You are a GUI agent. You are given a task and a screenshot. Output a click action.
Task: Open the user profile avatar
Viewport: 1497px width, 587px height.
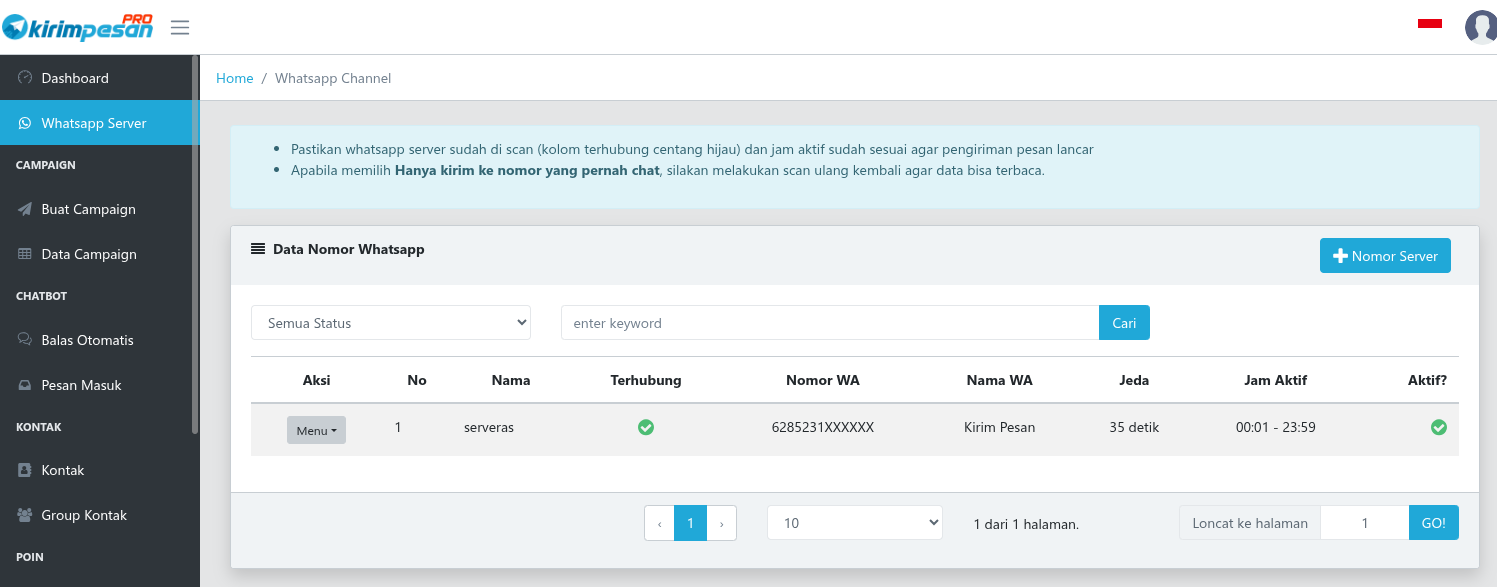(1480, 27)
